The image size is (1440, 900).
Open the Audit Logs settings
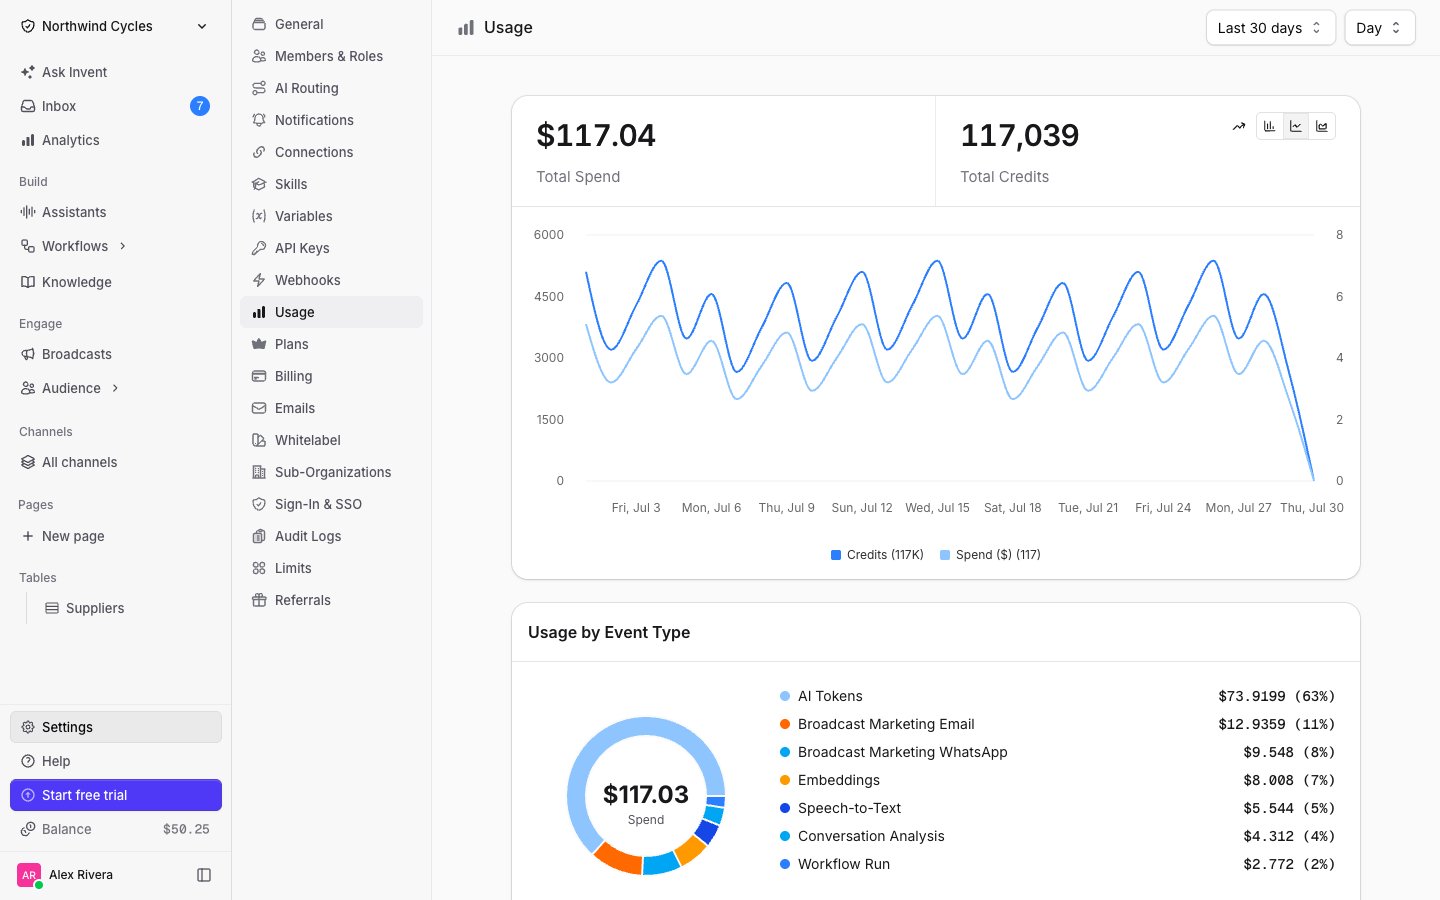click(331, 536)
